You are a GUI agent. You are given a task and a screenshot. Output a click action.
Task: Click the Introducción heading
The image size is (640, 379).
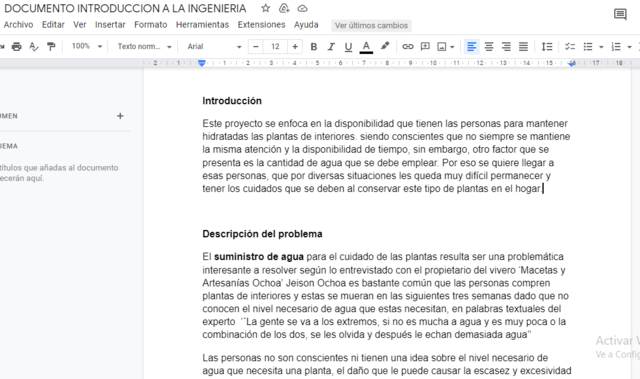[232, 101]
